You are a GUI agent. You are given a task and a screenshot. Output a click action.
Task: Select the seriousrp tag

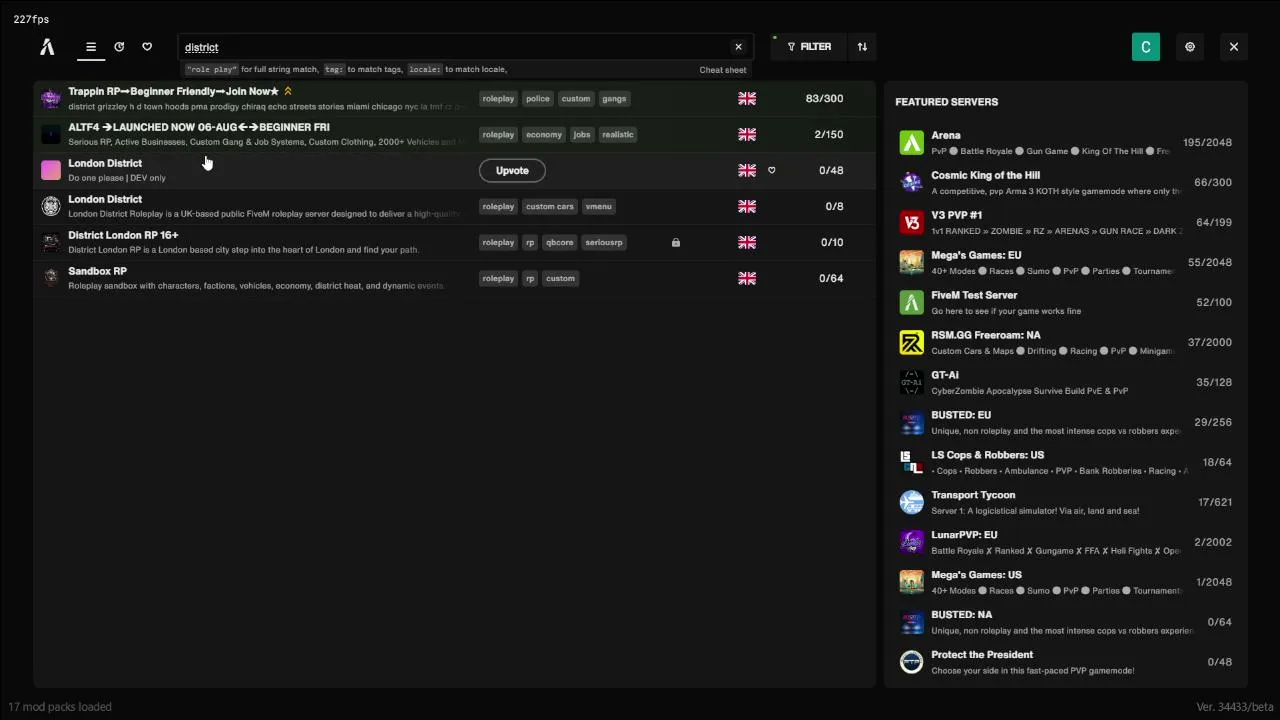[x=604, y=242]
